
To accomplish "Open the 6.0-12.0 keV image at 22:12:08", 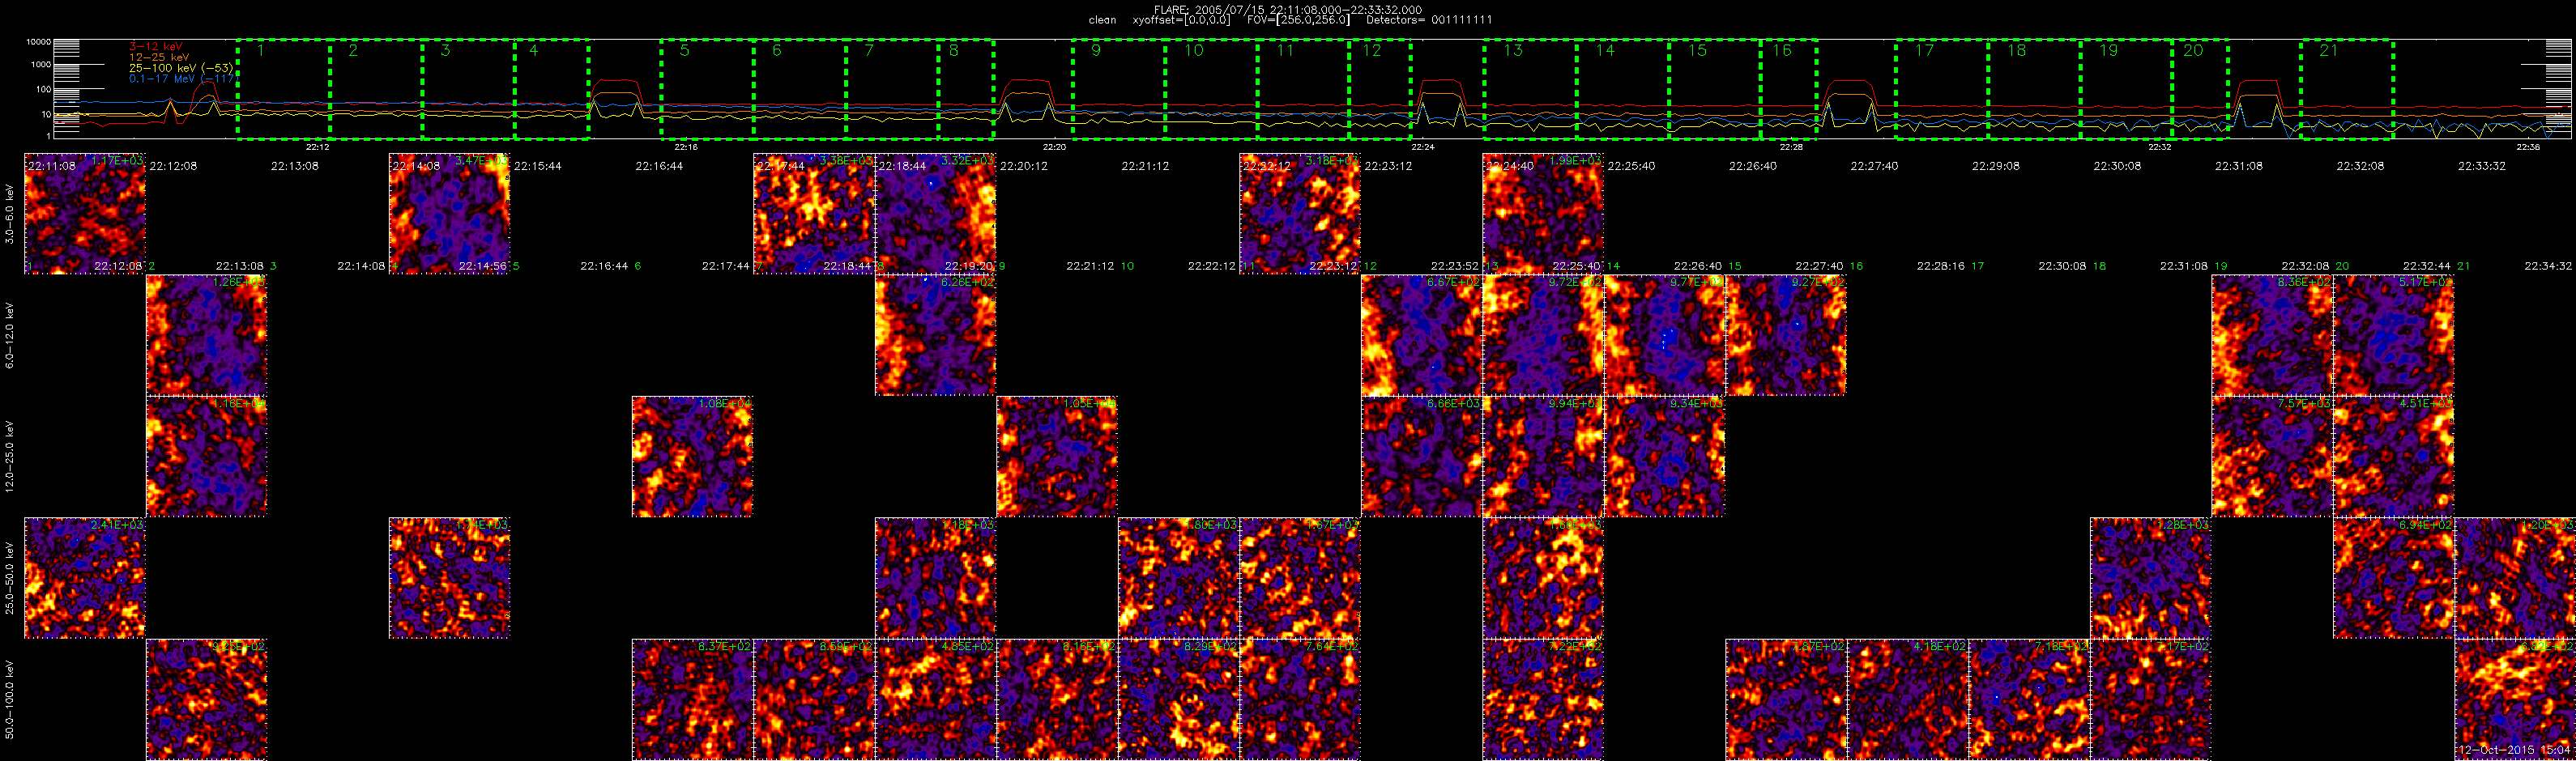I will pyautogui.click(x=207, y=335).
